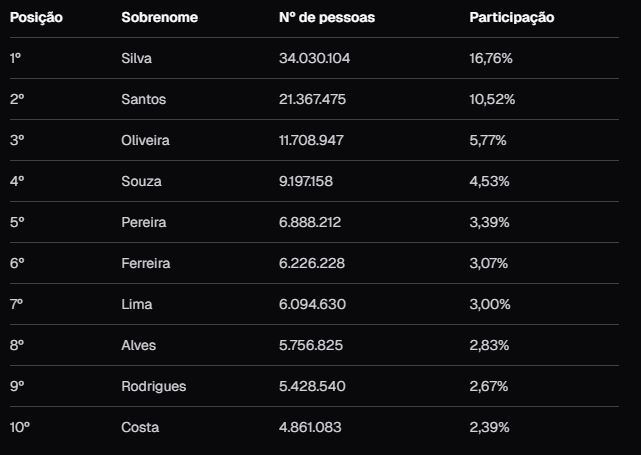Select the 3,00% participation value
The height and width of the screenshot is (455, 641).
[490, 304]
